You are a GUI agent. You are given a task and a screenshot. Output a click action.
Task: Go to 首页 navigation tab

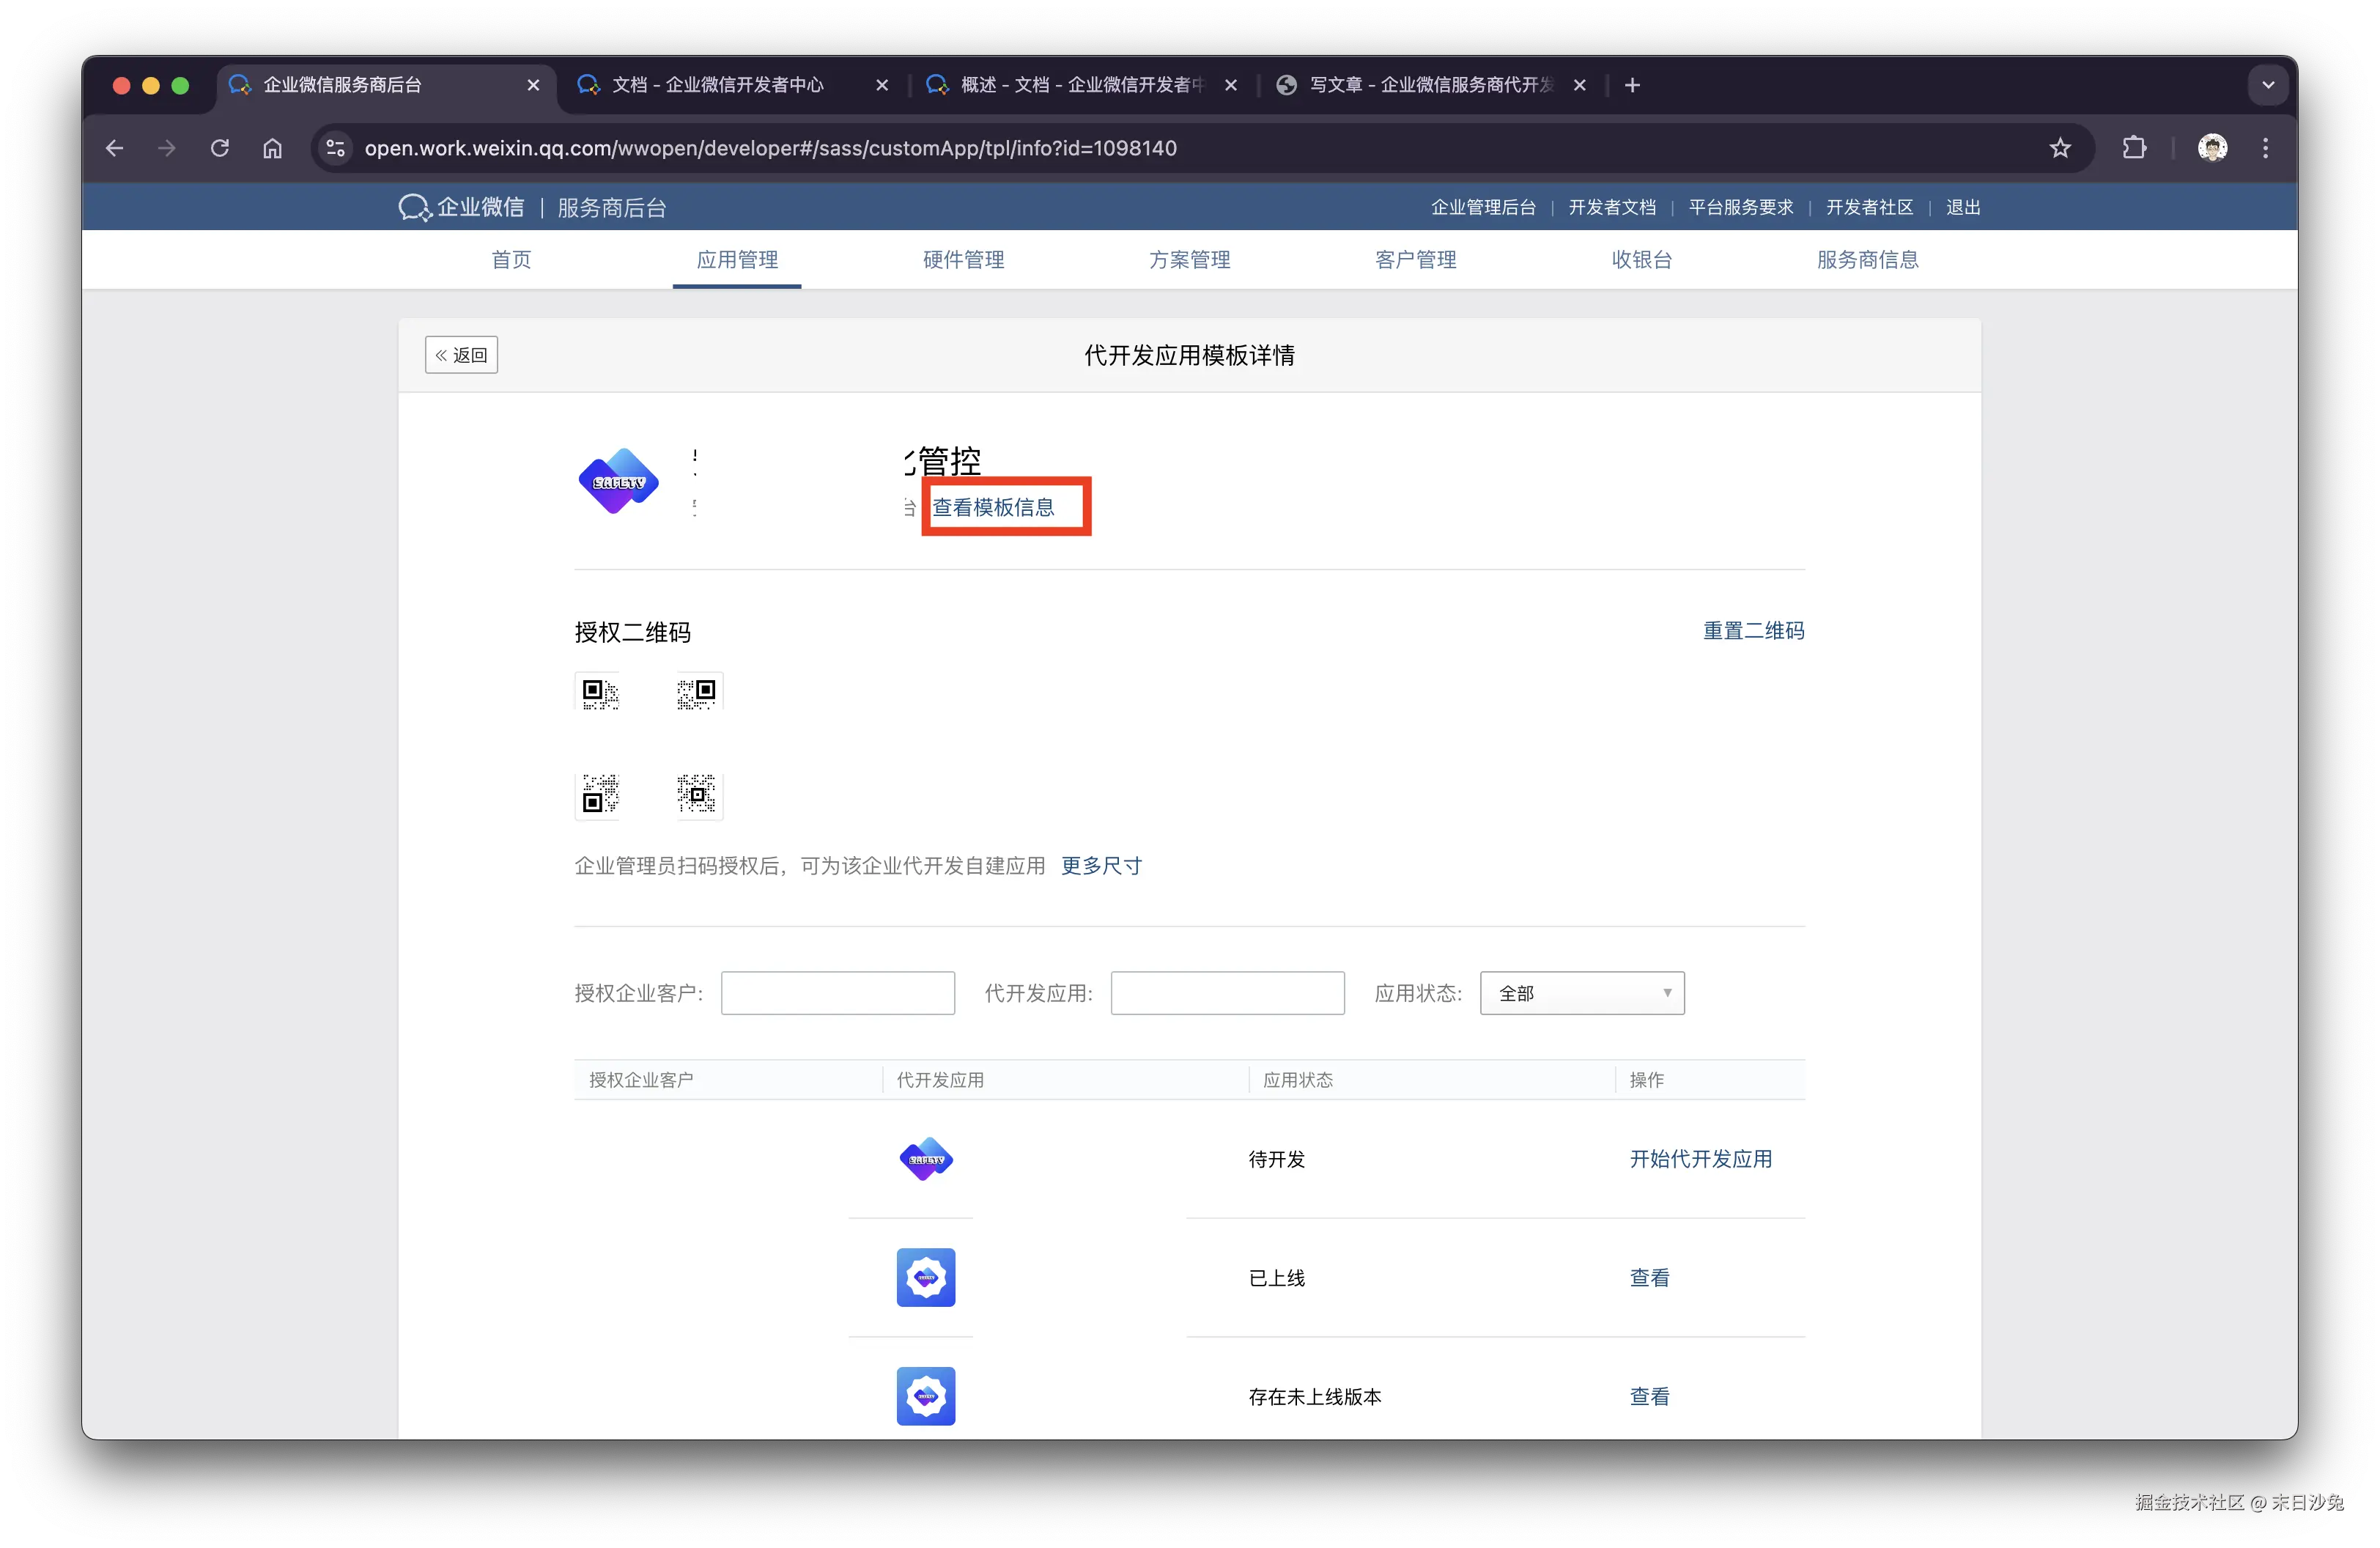point(511,260)
